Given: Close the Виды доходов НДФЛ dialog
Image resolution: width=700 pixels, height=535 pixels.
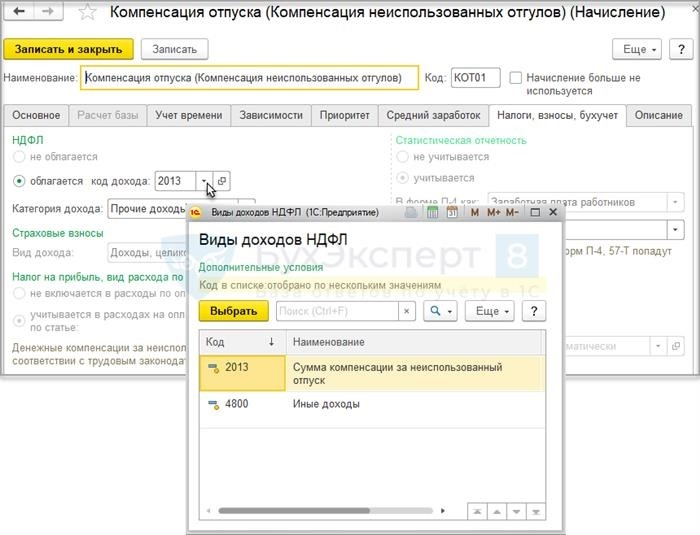Looking at the screenshot, I should click(553, 212).
